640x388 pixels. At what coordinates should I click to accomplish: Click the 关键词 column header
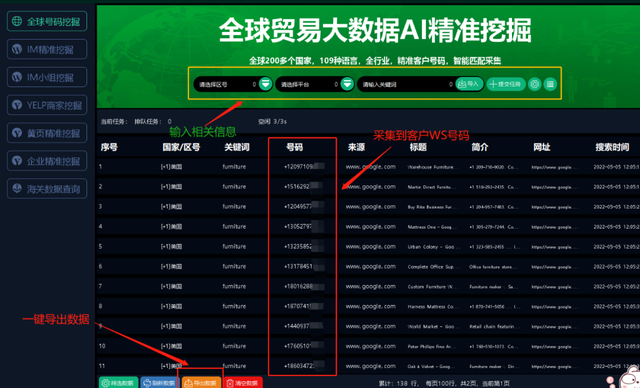click(237, 147)
